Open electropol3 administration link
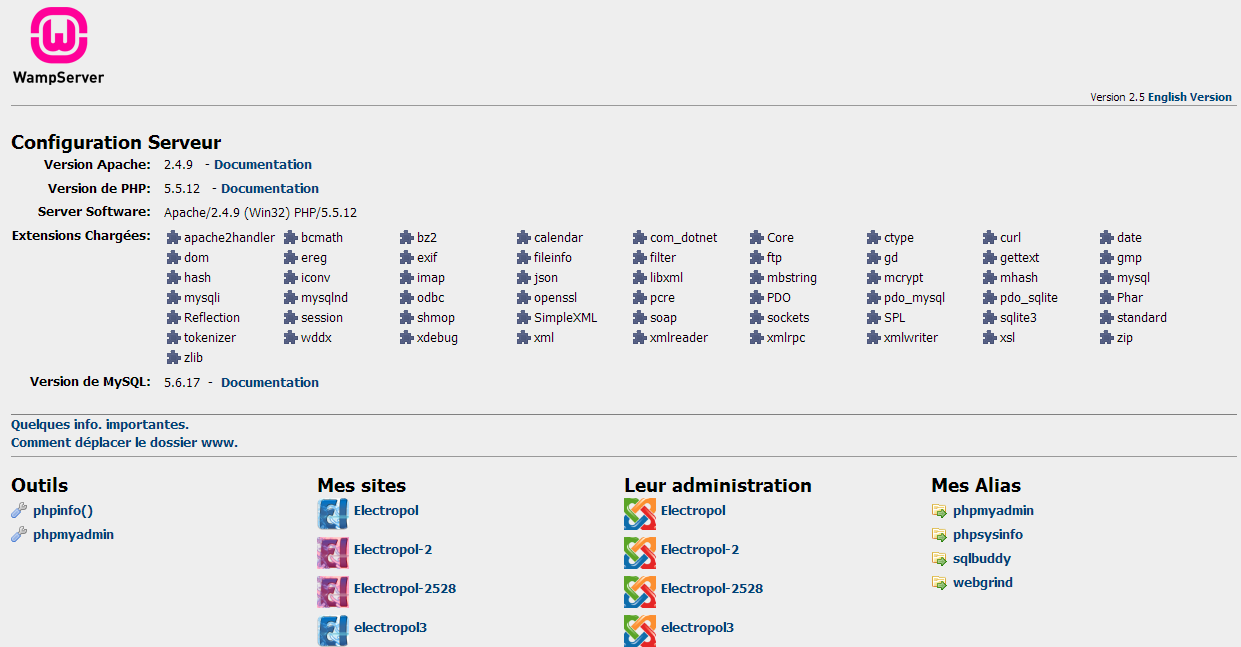1241x647 pixels. click(698, 628)
